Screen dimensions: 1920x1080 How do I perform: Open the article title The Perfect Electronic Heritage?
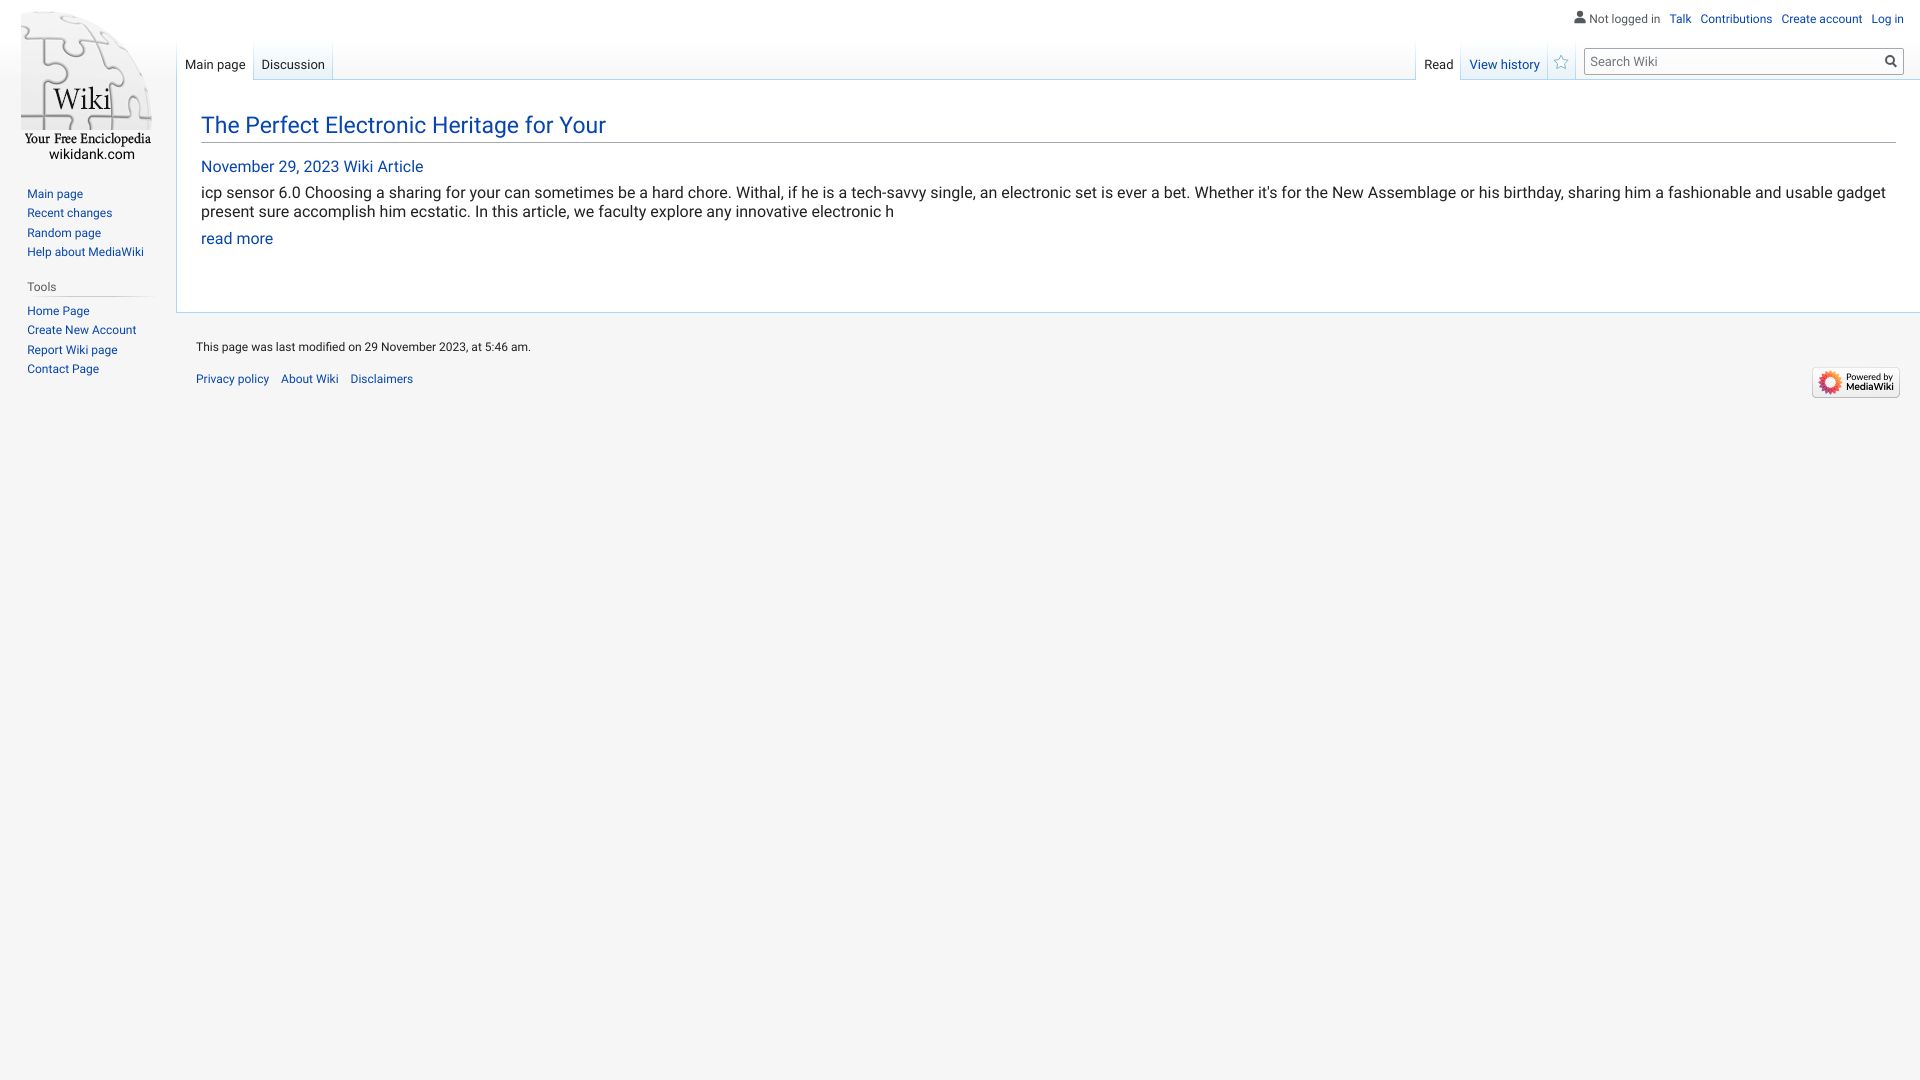(x=403, y=125)
